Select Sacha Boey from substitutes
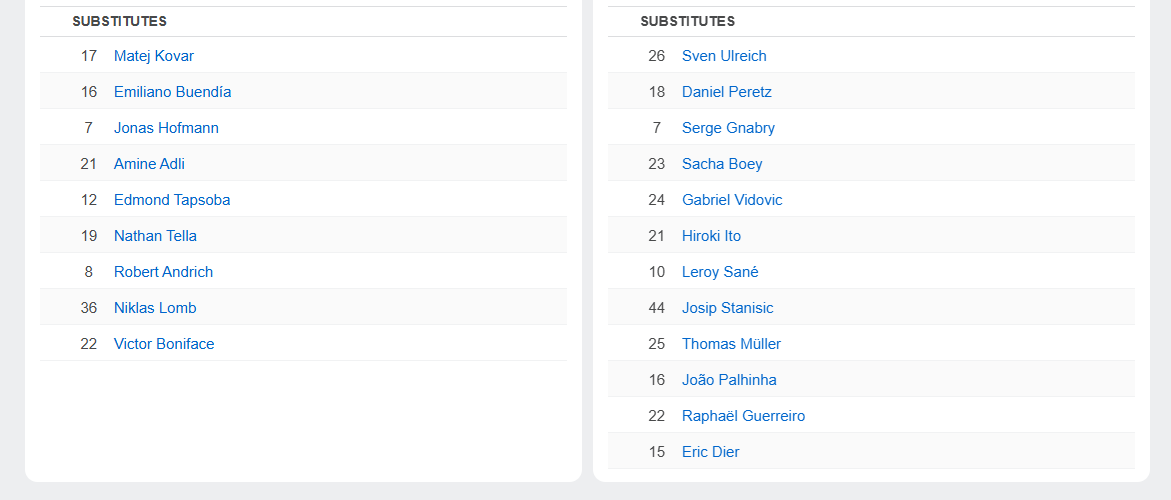This screenshot has height=500, width=1171. [x=722, y=164]
